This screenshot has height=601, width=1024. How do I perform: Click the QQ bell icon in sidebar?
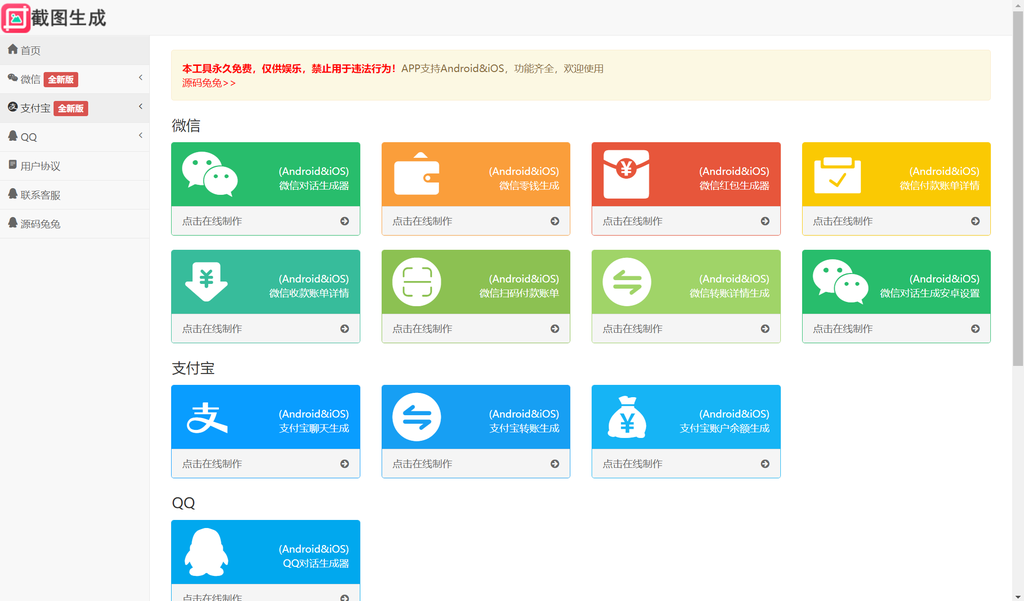click(12, 136)
